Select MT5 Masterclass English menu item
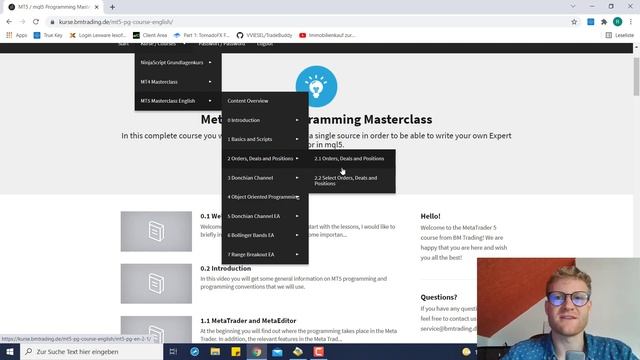 178,101
